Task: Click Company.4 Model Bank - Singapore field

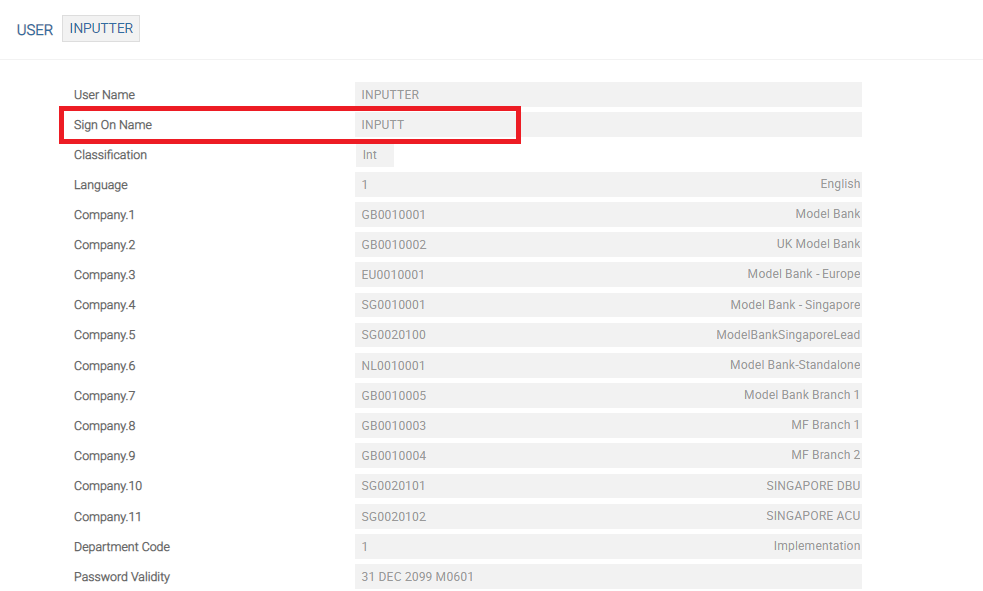Action: (607, 305)
